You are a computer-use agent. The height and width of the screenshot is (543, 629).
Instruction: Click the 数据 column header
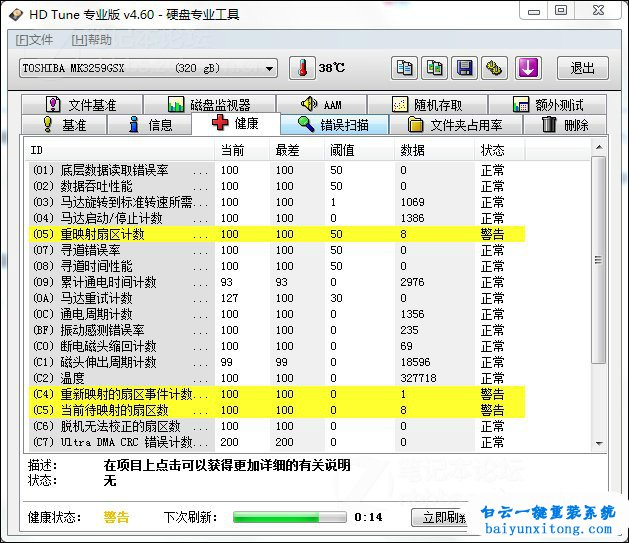(x=435, y=150)
